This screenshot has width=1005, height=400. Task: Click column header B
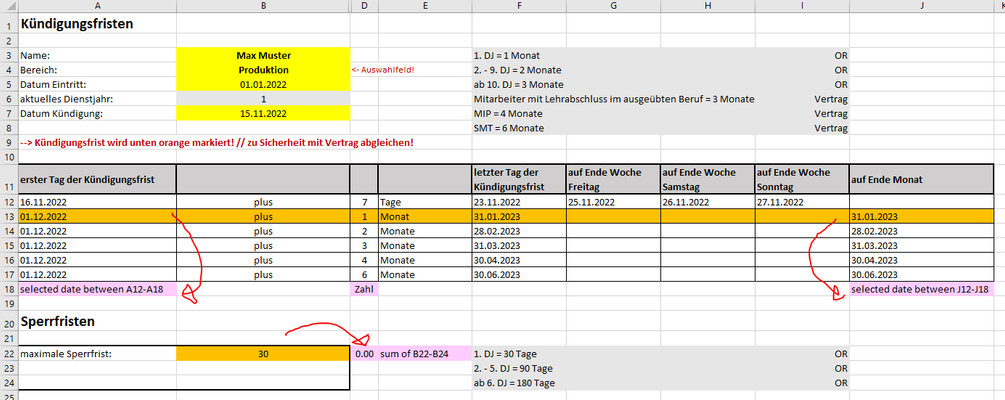[x=263, y=5]
